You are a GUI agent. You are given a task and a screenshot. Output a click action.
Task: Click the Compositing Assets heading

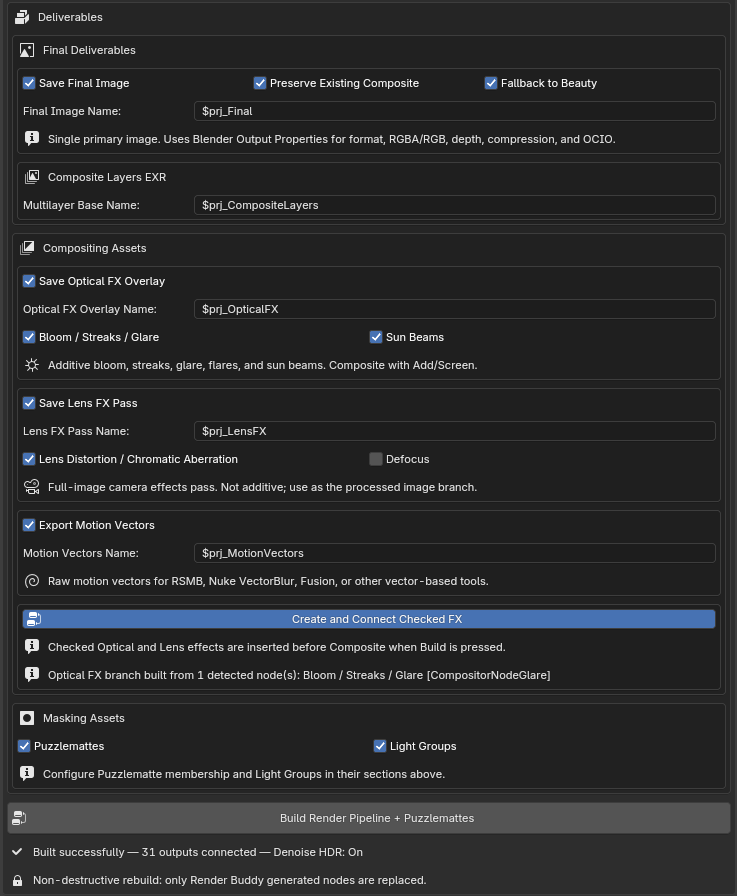coord(94,248)
